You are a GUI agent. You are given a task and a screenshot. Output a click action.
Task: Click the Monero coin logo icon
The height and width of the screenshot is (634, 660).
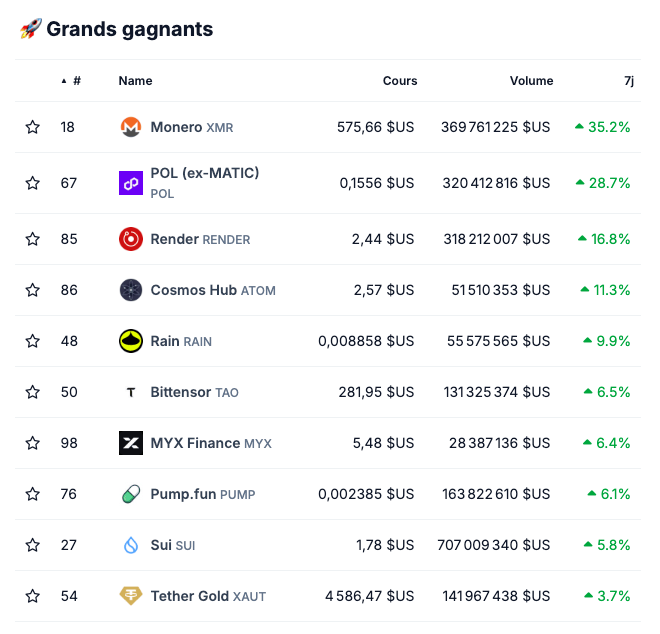tap(131, 128)
